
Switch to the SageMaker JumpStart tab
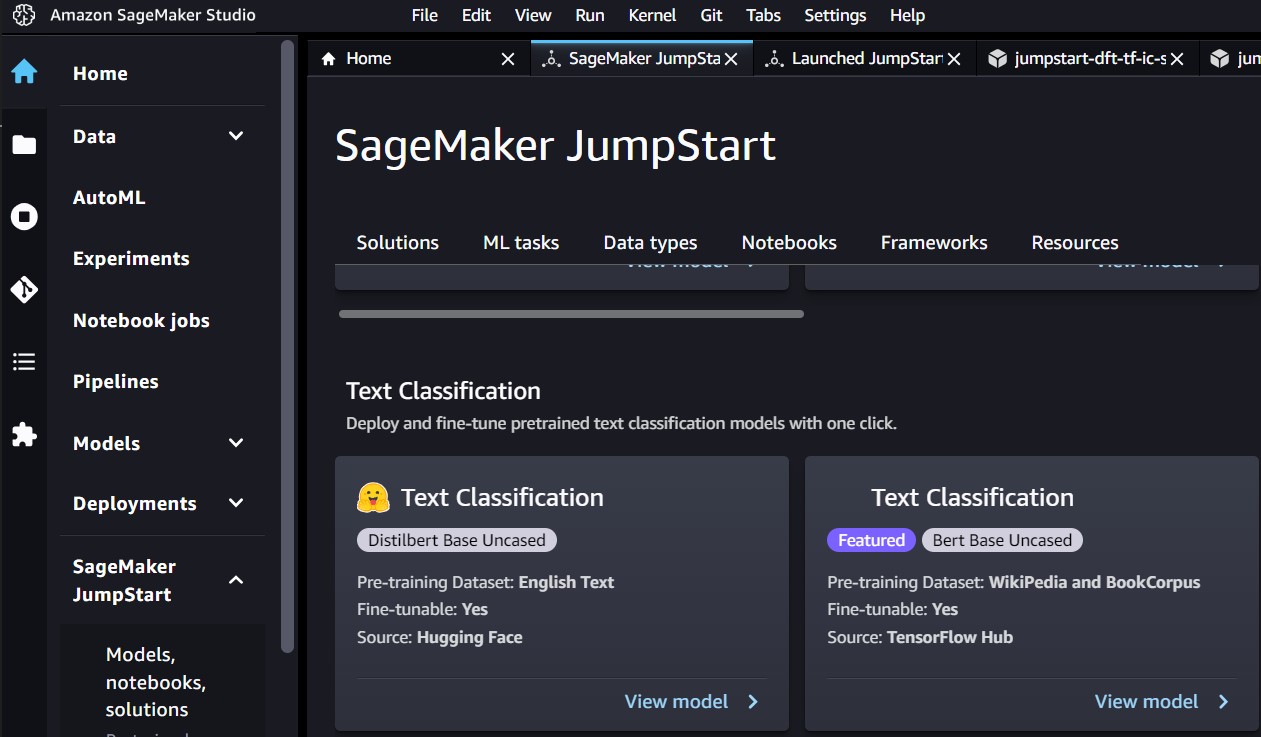[x=643, y=59]
